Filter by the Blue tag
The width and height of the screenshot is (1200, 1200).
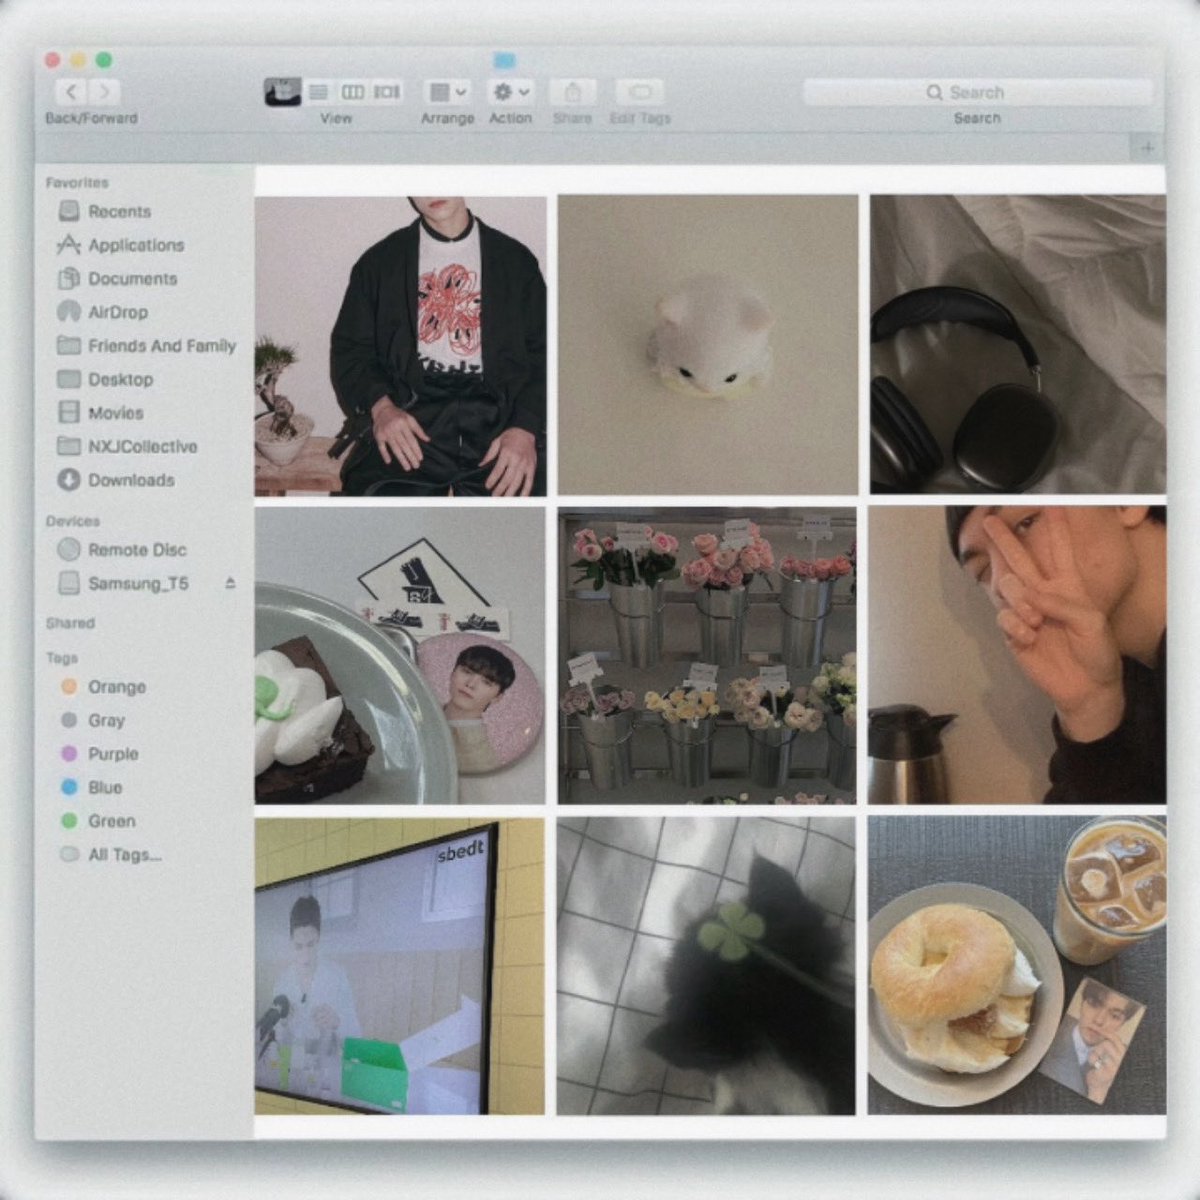coord(105,788)
